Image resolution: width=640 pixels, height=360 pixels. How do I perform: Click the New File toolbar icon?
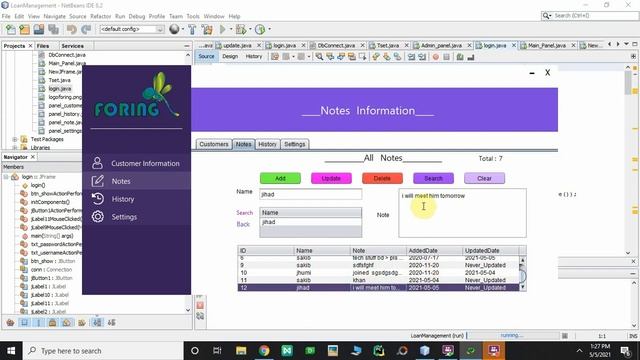11,29
